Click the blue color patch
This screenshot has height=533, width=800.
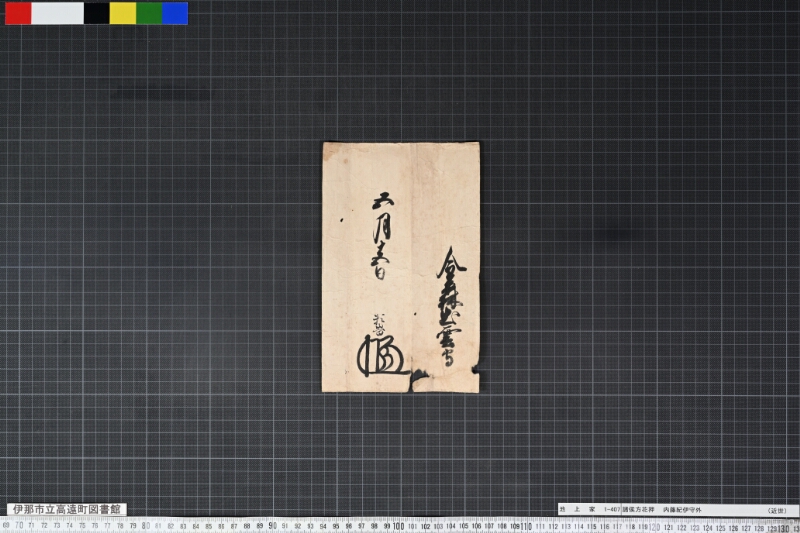click(x=175, y=13)
